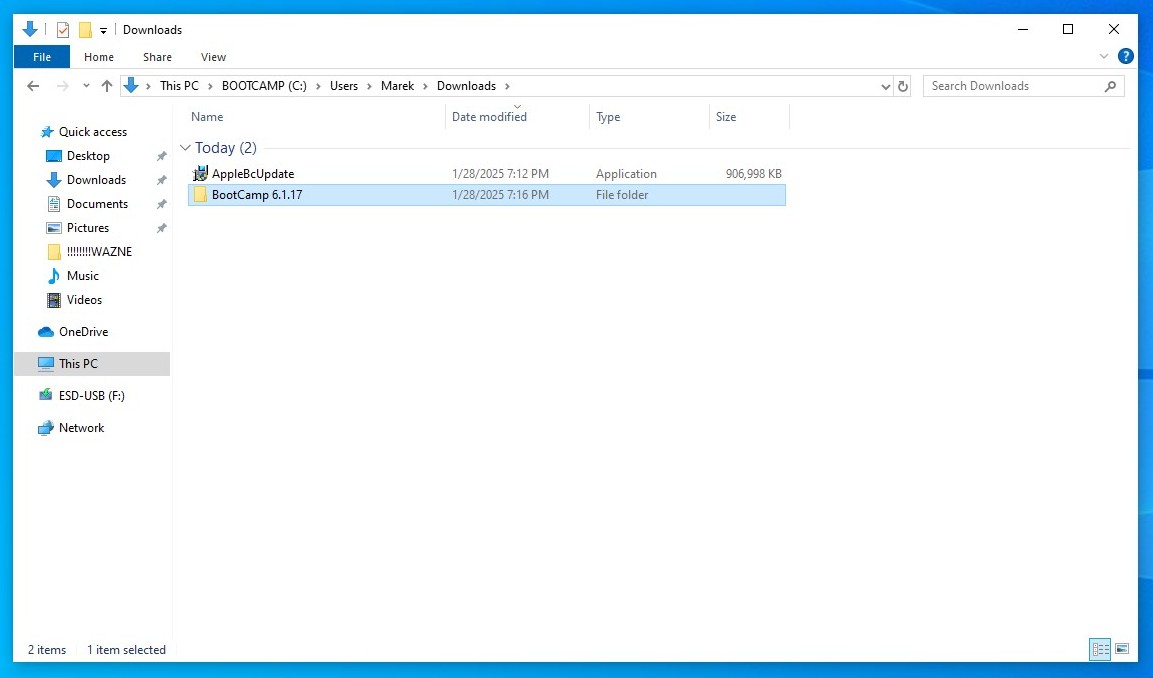
Task: Open the address bar history dropdown
Action: (x=885, y=86)
